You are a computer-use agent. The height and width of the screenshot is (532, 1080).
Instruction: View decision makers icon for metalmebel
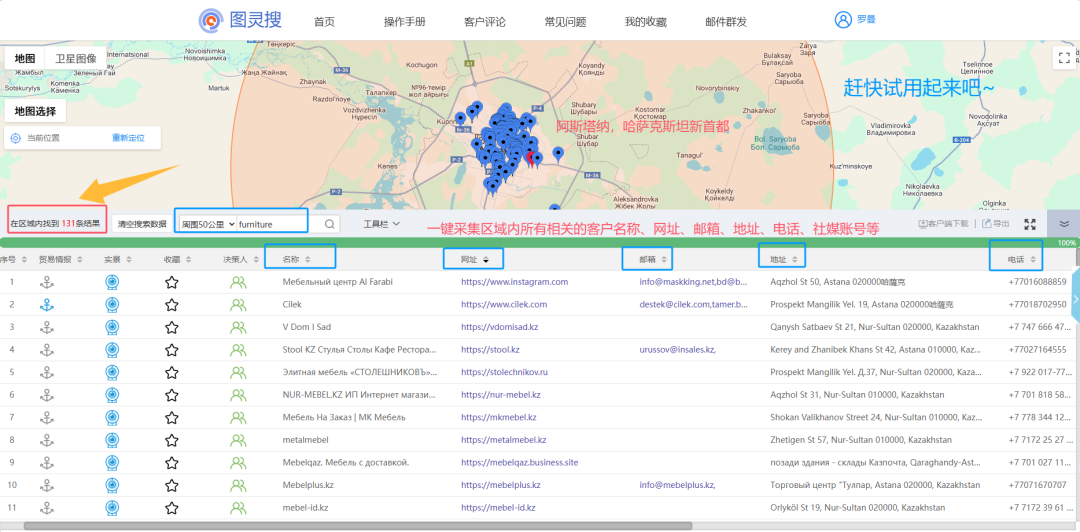tap(238, 440)
